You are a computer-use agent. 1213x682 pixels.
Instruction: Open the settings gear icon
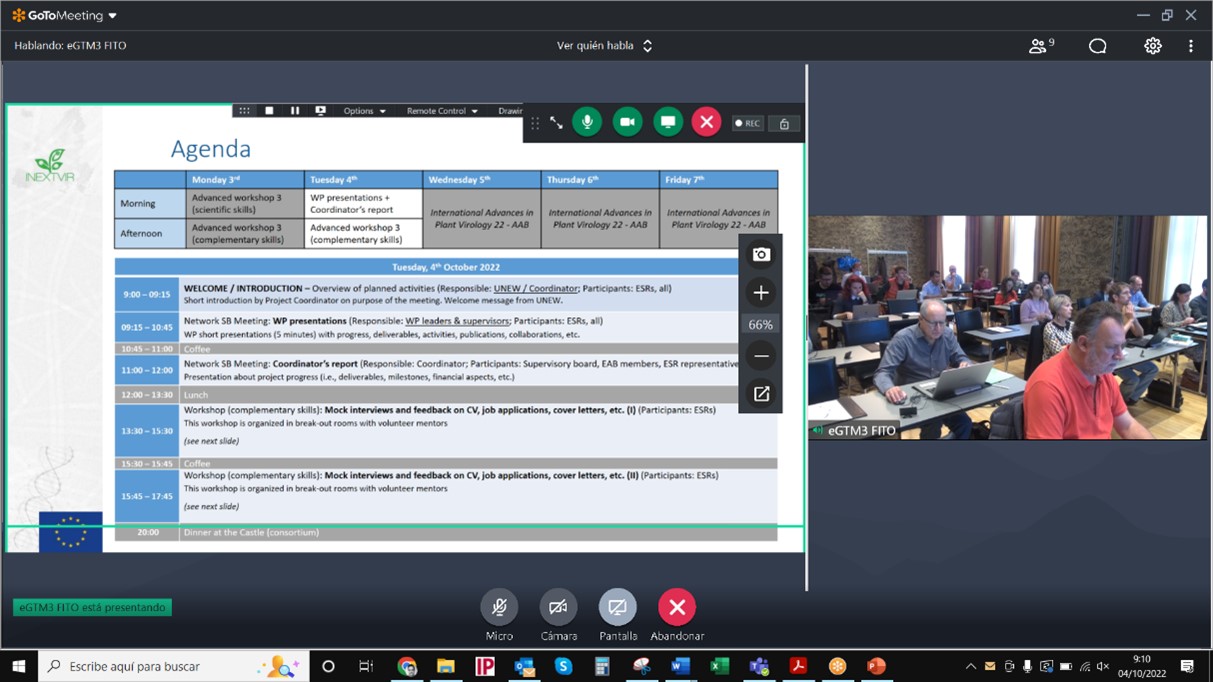coord(1153,46)
